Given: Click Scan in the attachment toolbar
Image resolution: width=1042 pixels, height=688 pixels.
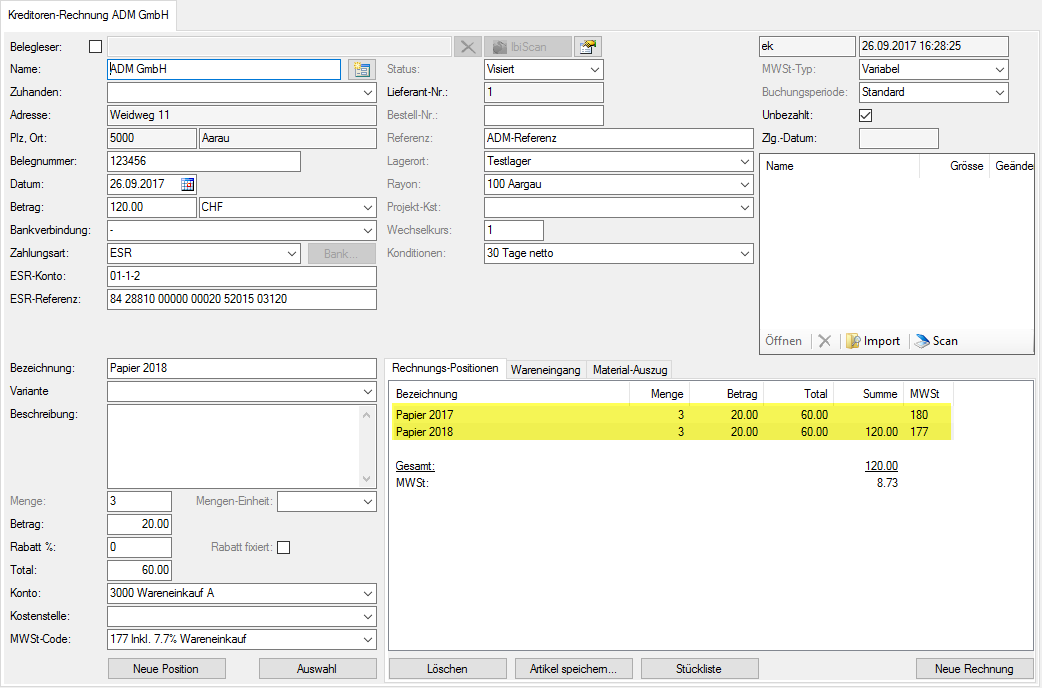Looking at the screenshot, I should click(x=936, y=341).
